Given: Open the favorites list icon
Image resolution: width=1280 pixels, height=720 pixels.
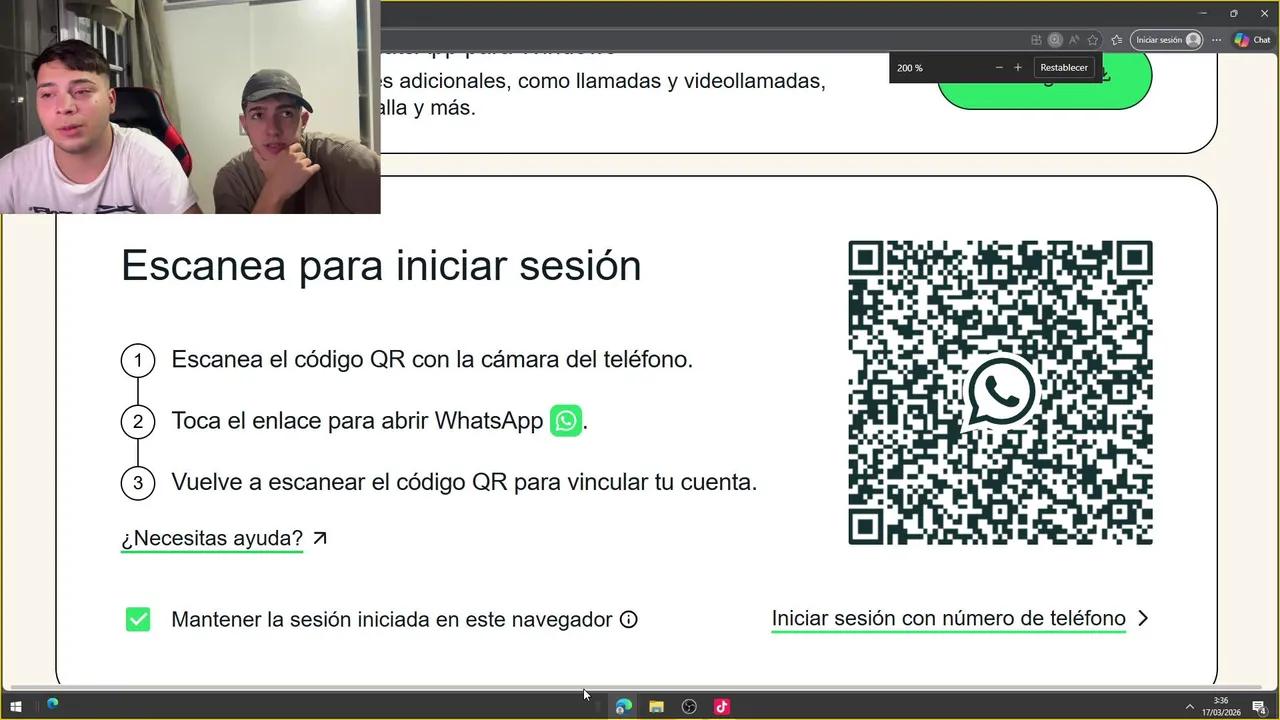Looking at the screenshot, I should pyautogui.click(x=1116, y=40).
